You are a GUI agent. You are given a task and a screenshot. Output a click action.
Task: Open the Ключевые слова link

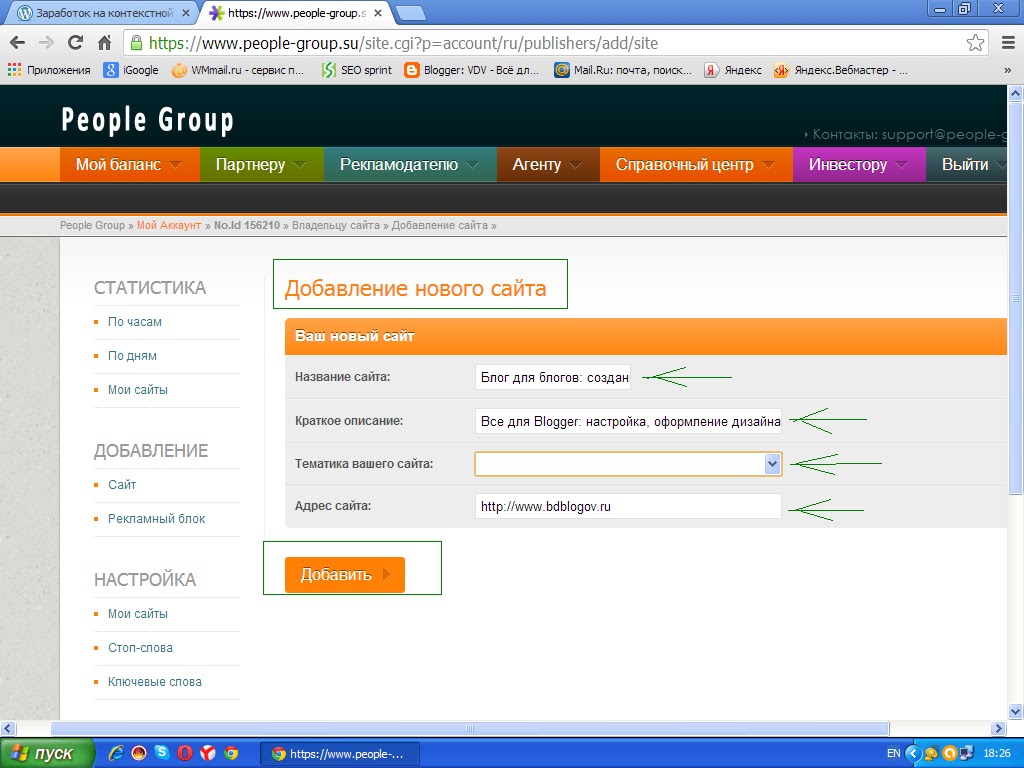click(155, 682)
